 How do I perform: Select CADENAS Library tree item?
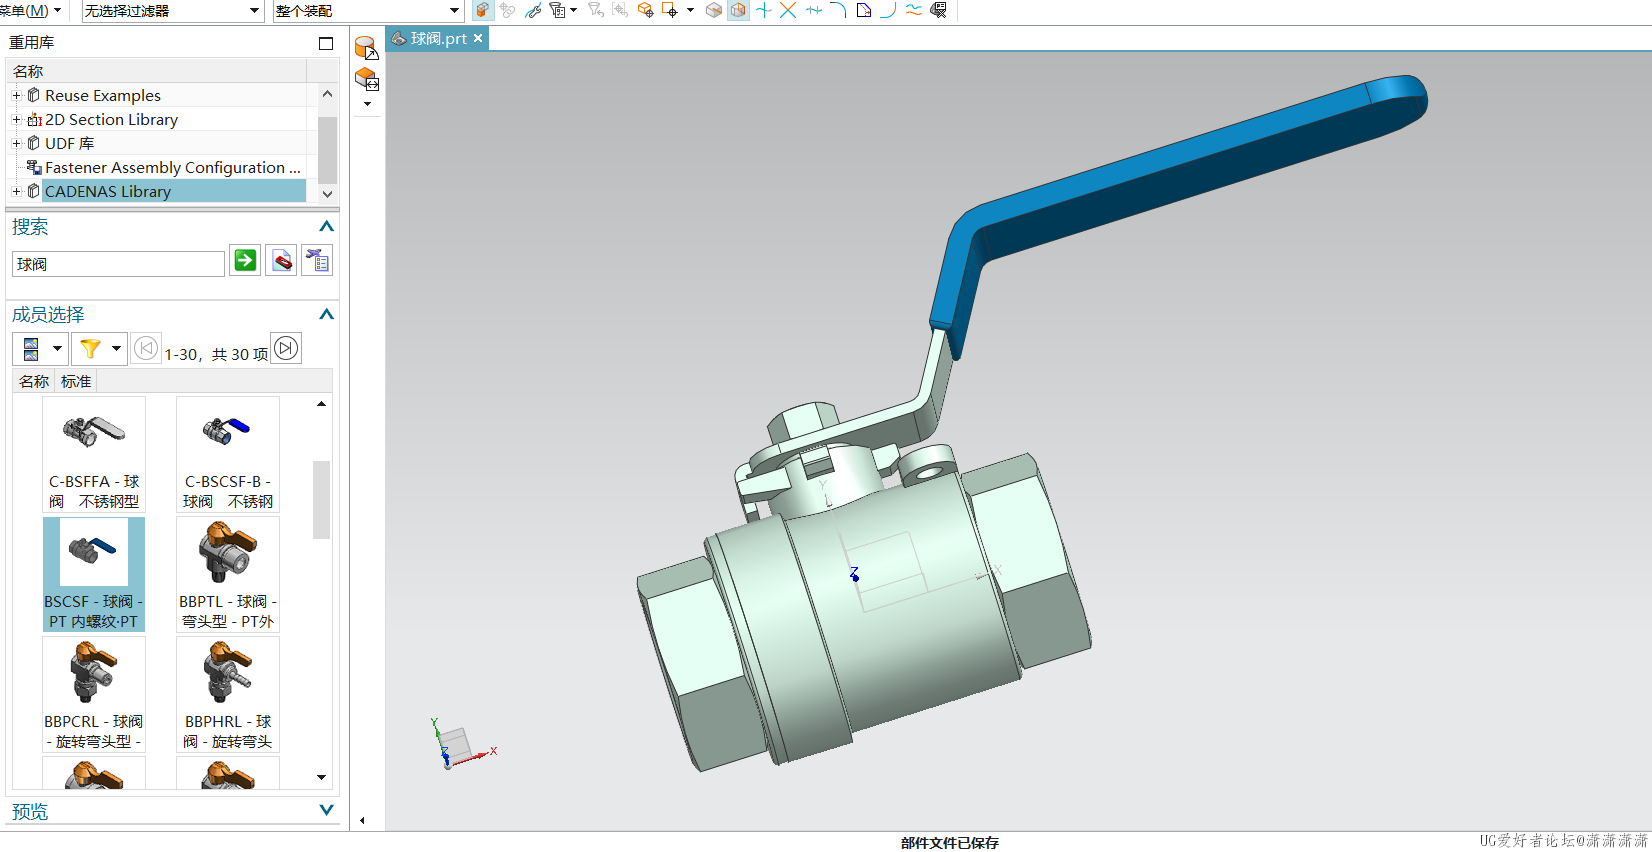107,191
